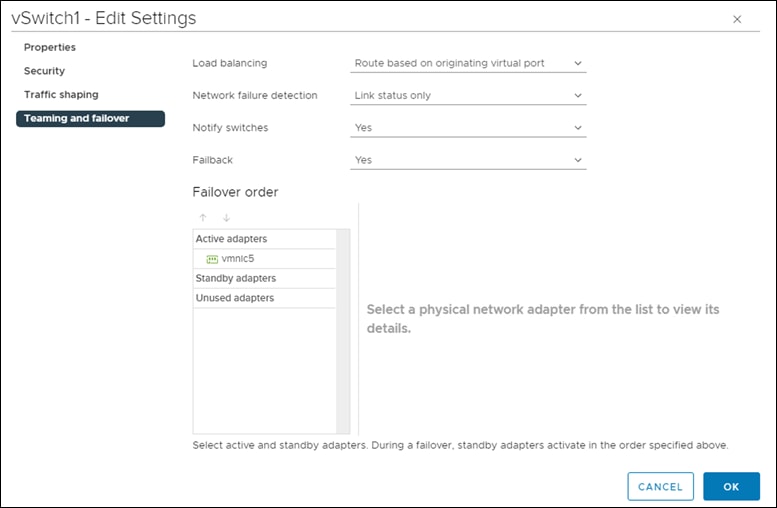
Task: Move adapter up with the up arrow icon
Action: coord(203,218)
